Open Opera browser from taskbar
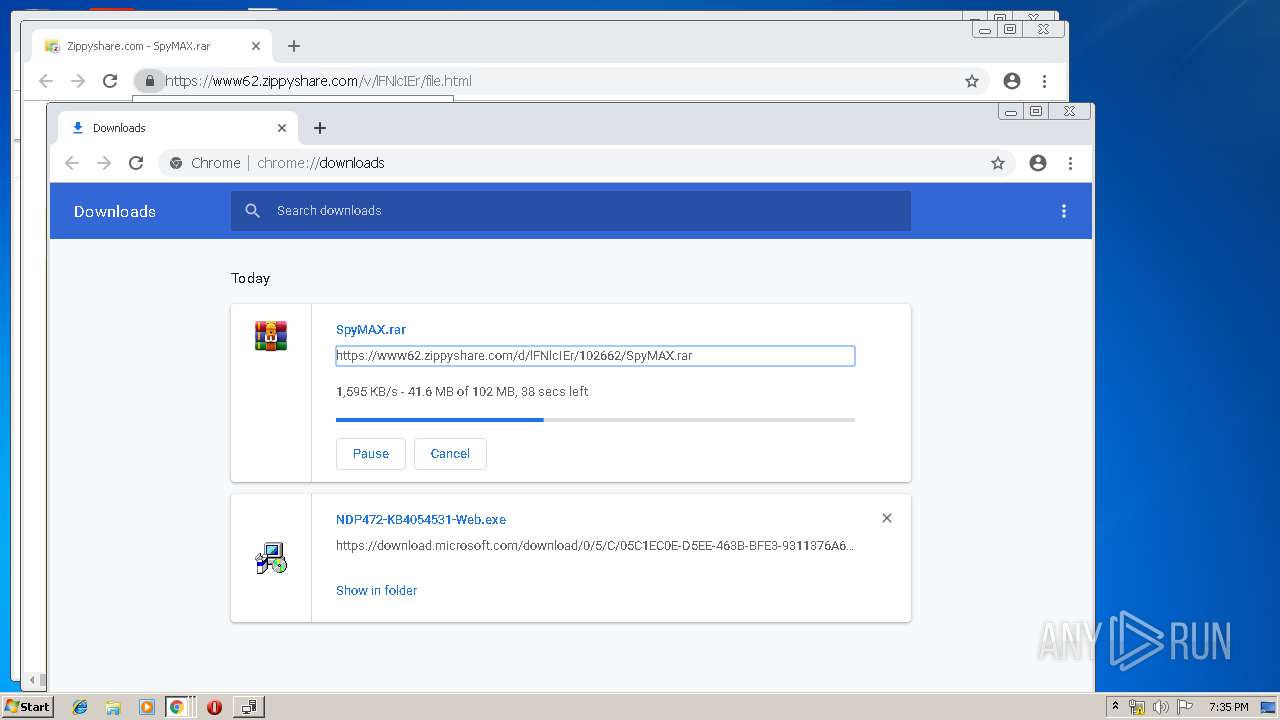Viewport: 1280px width, 720px height. coord(213,707)
